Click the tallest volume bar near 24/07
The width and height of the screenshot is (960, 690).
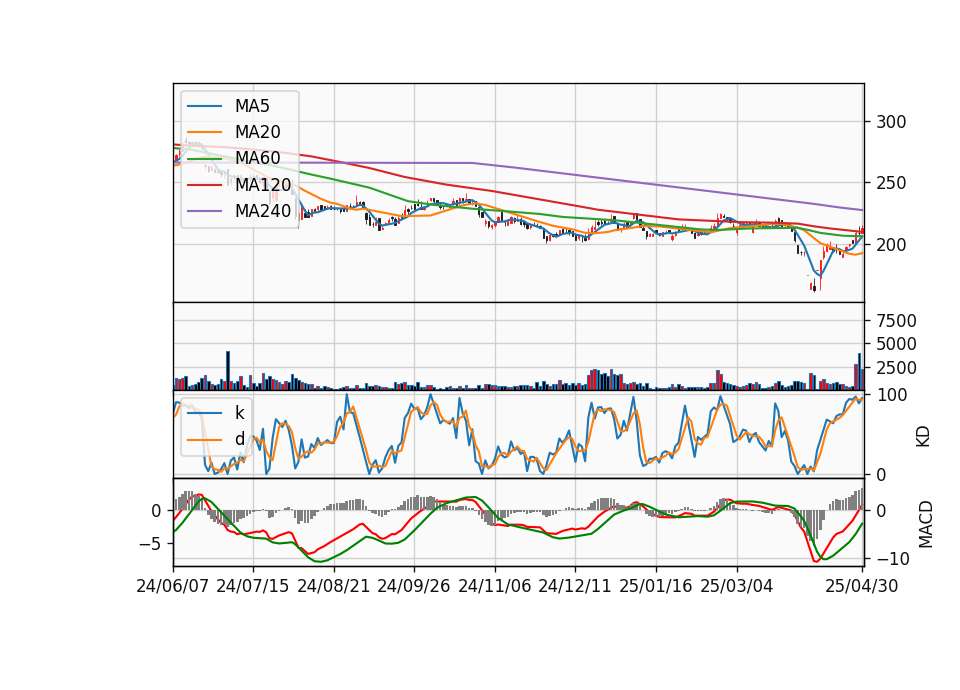[228, 370]
